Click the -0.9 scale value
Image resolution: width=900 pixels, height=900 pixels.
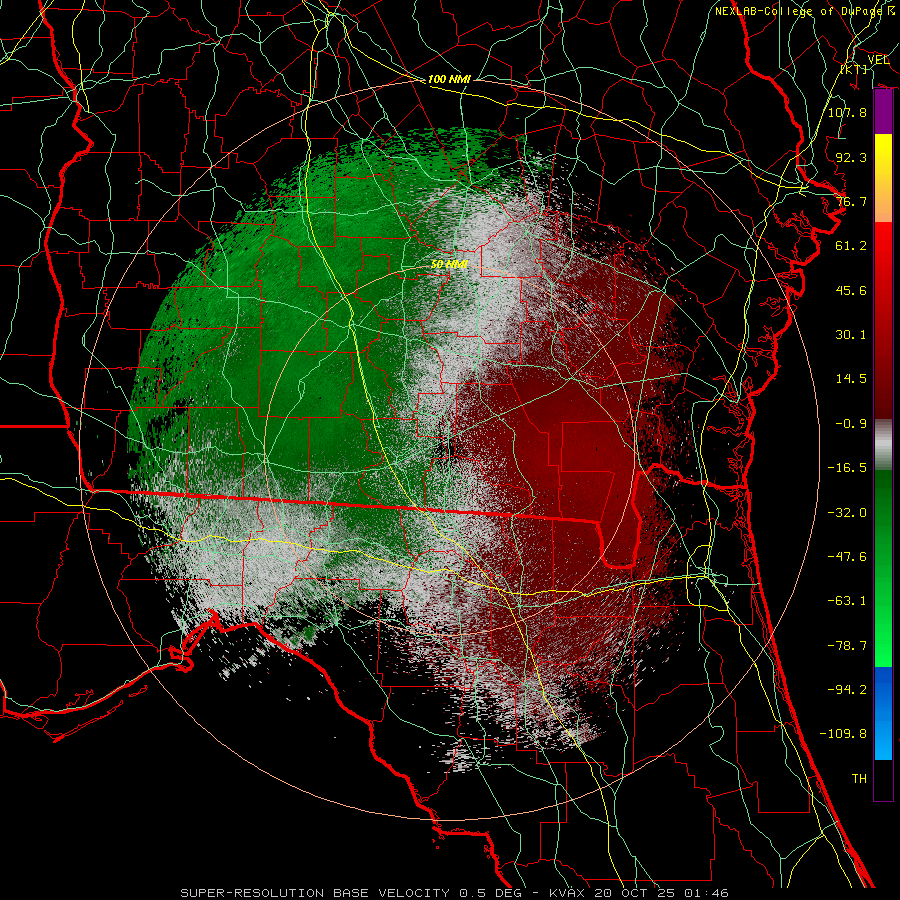tap(851, 424)
